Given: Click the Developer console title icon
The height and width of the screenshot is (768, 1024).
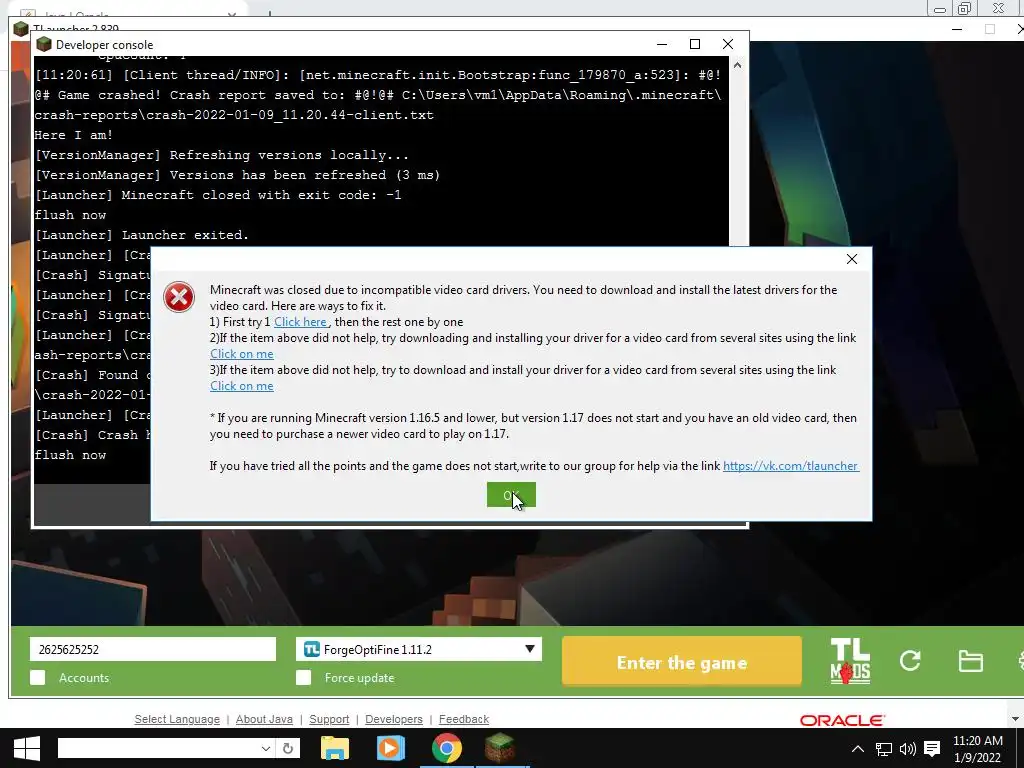Looking at the screenshot, I should (44, 44).
